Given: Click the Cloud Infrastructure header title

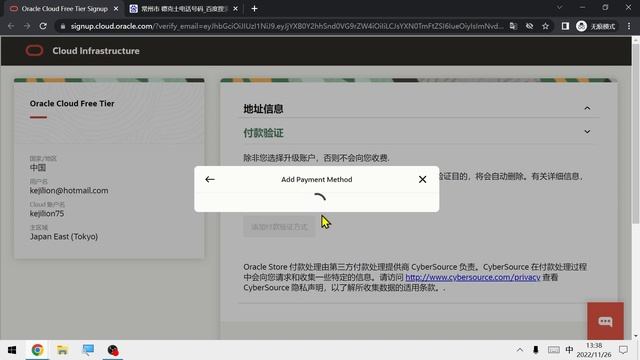Looking at the screenshot, I should 96,51.
